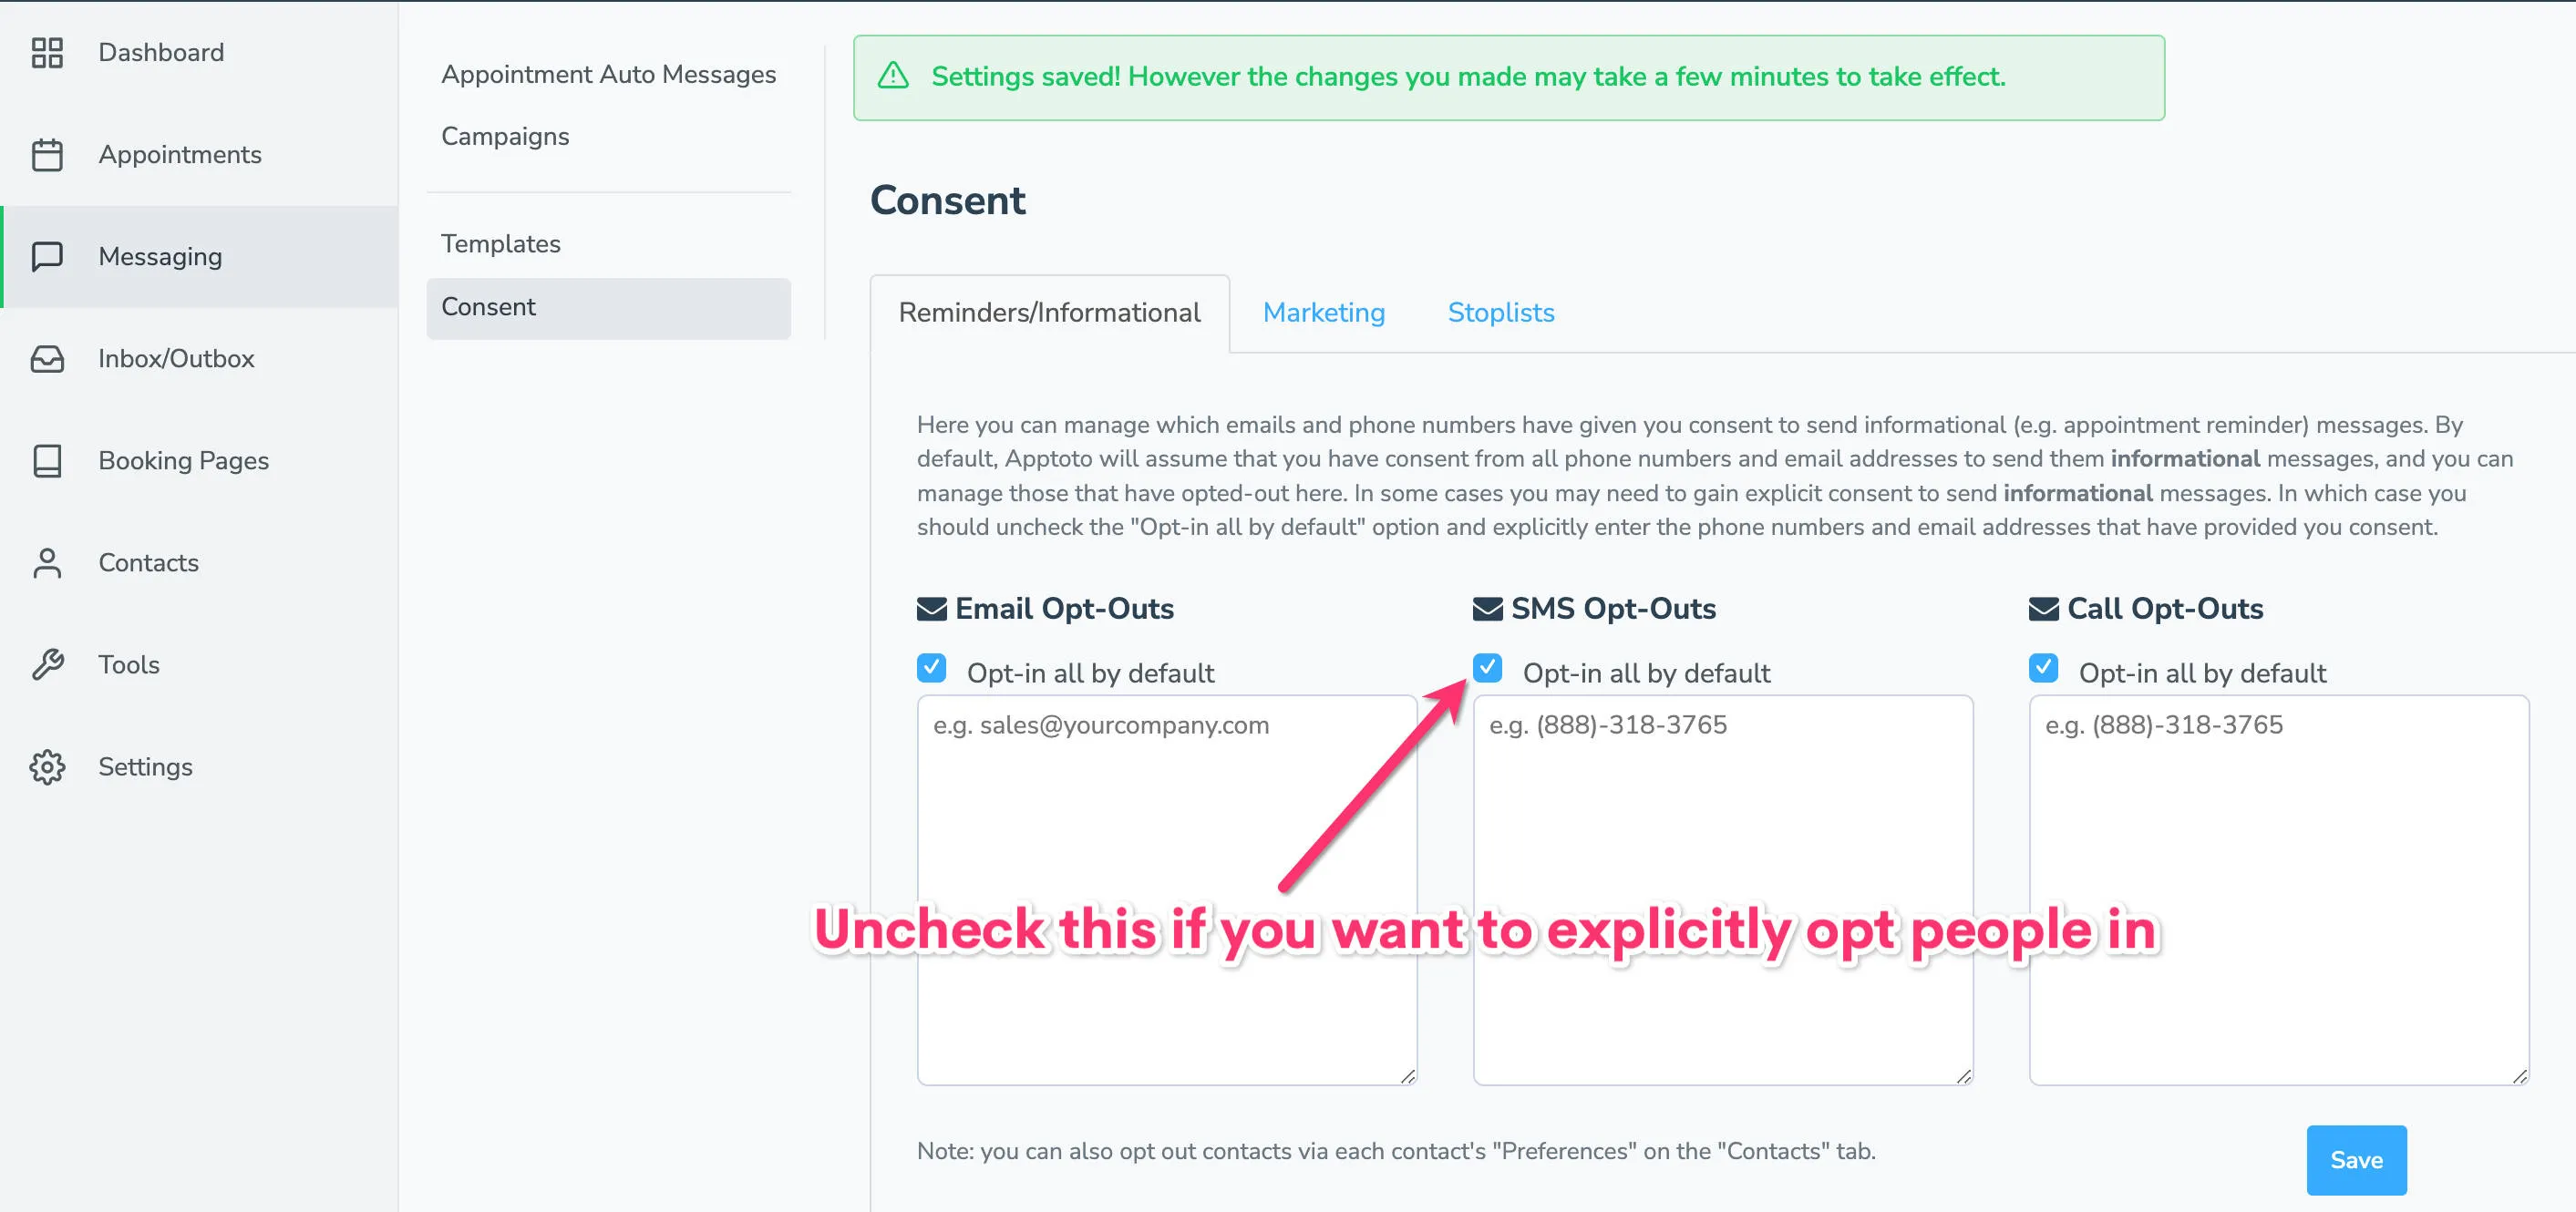Click the Dashboard grid icon
Viewport: 2576px width, 1212px height.
pyautogui.click(x=47, y=53)
